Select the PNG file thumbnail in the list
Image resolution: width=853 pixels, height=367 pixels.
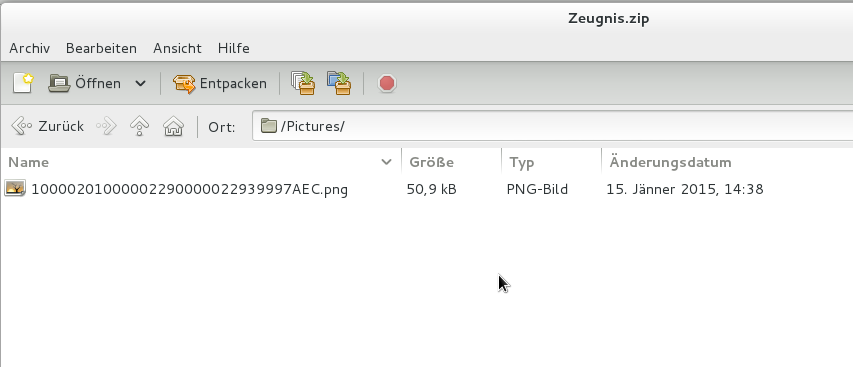coord(15,189)
